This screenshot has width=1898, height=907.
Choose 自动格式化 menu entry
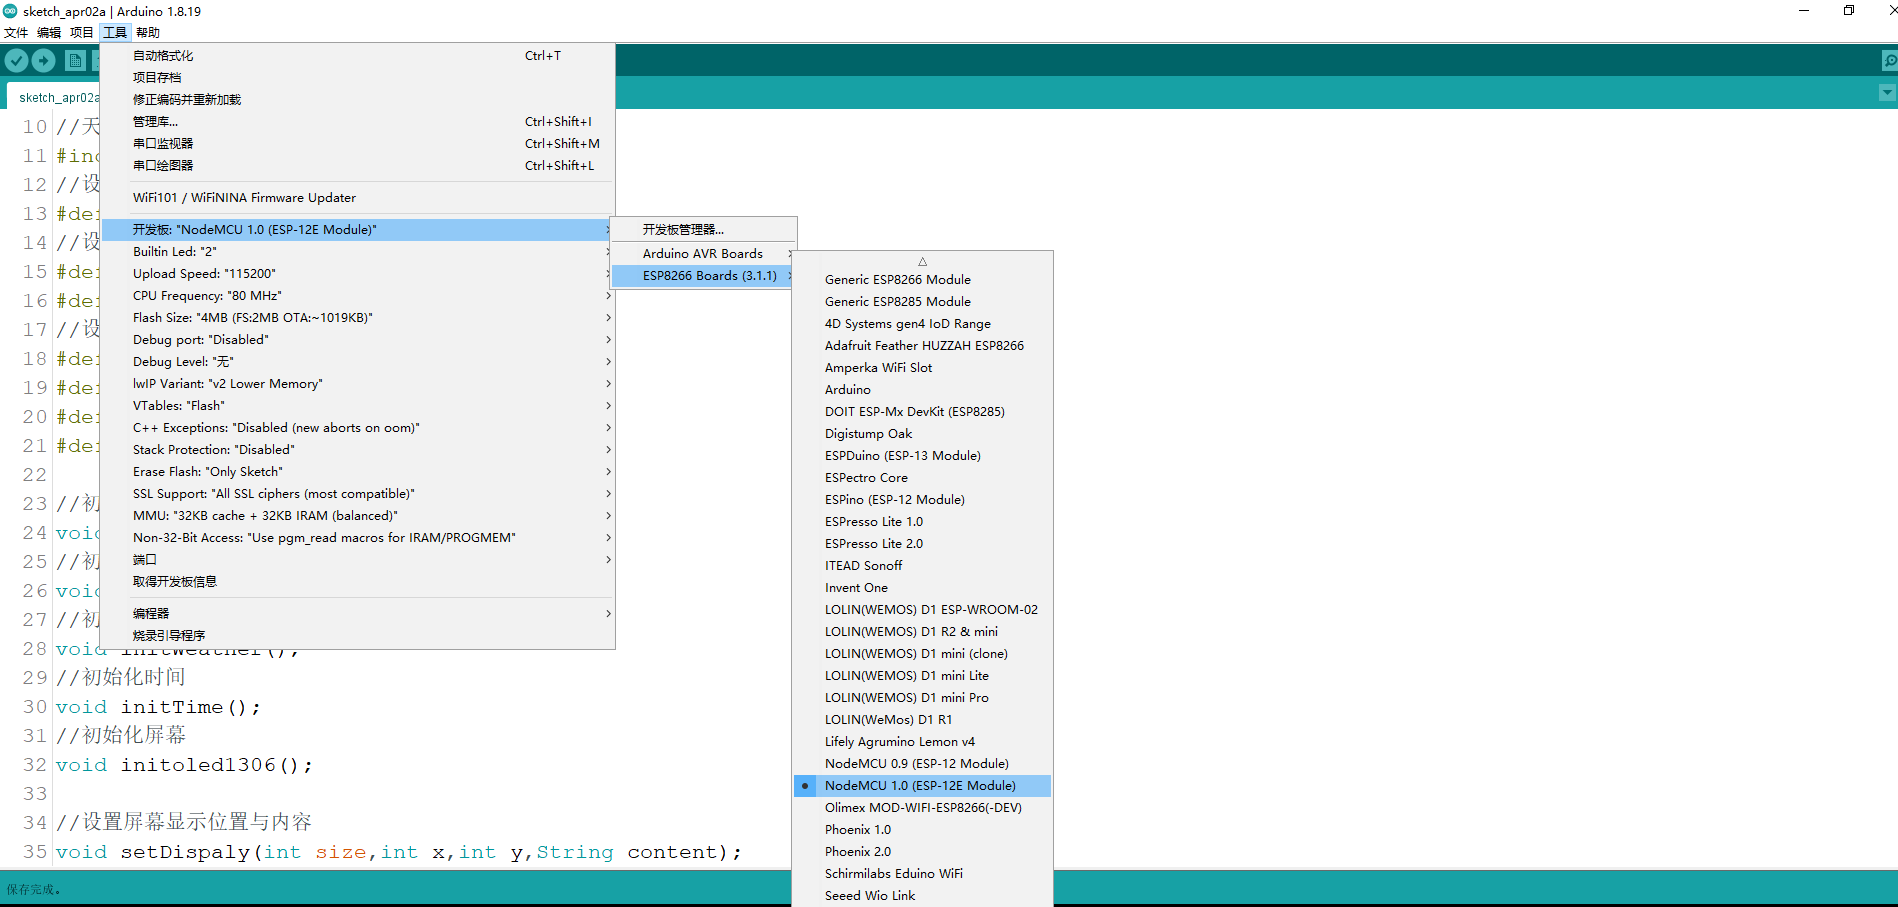coord(358,56)
